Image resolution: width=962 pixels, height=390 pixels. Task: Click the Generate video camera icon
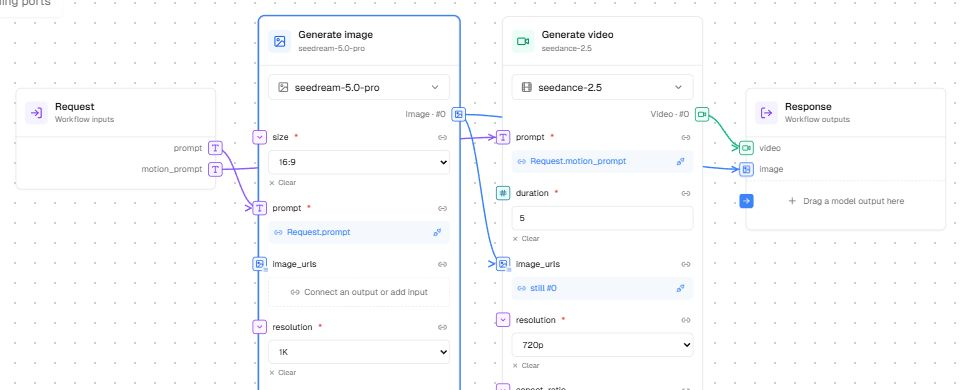[523, 41]
